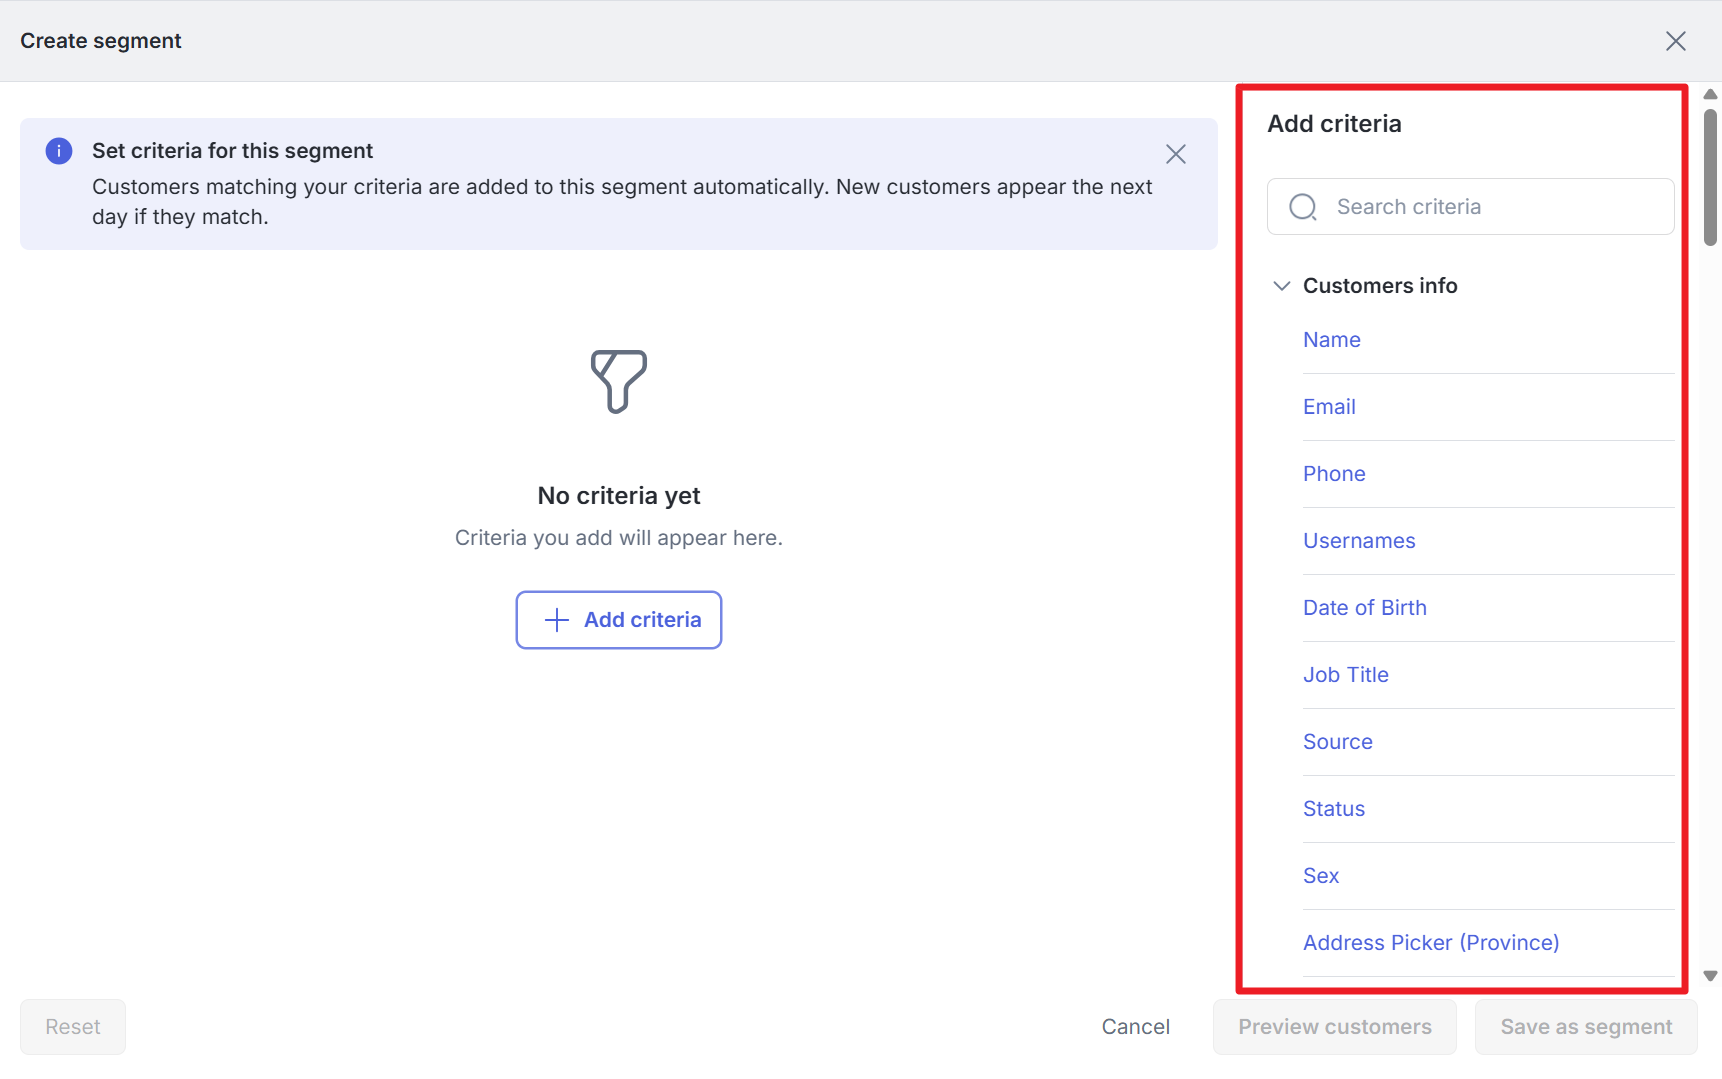Screen dimensions: 1722x1079
Task: Pick the Date of Birth criterion
Action: (x=1364, y=608)
